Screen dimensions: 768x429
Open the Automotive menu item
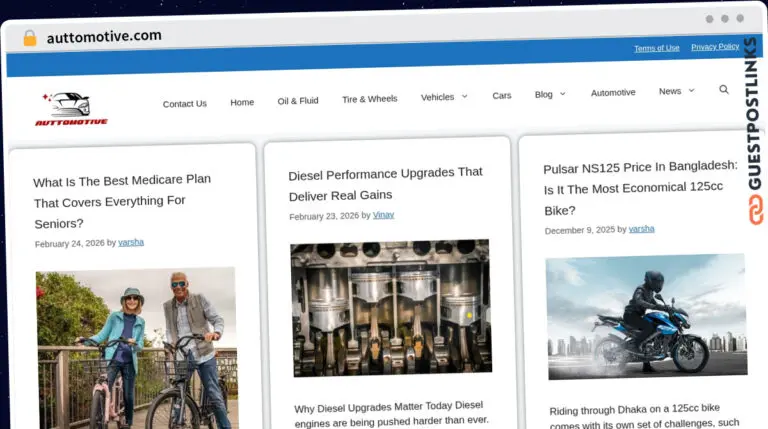[x=613, y=93]
